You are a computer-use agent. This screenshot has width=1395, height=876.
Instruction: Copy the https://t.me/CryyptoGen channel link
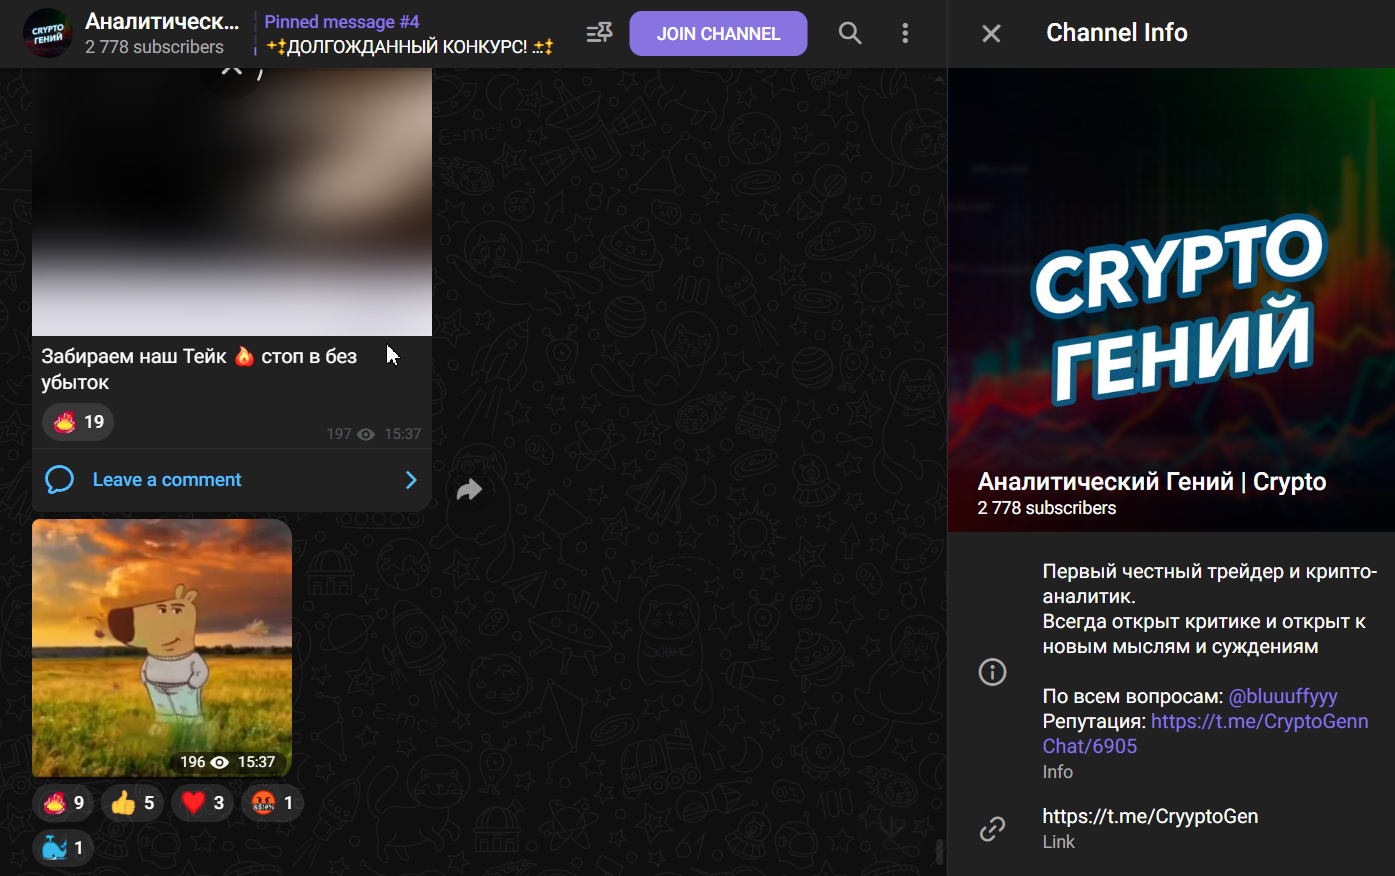(x=1150, y=816)
